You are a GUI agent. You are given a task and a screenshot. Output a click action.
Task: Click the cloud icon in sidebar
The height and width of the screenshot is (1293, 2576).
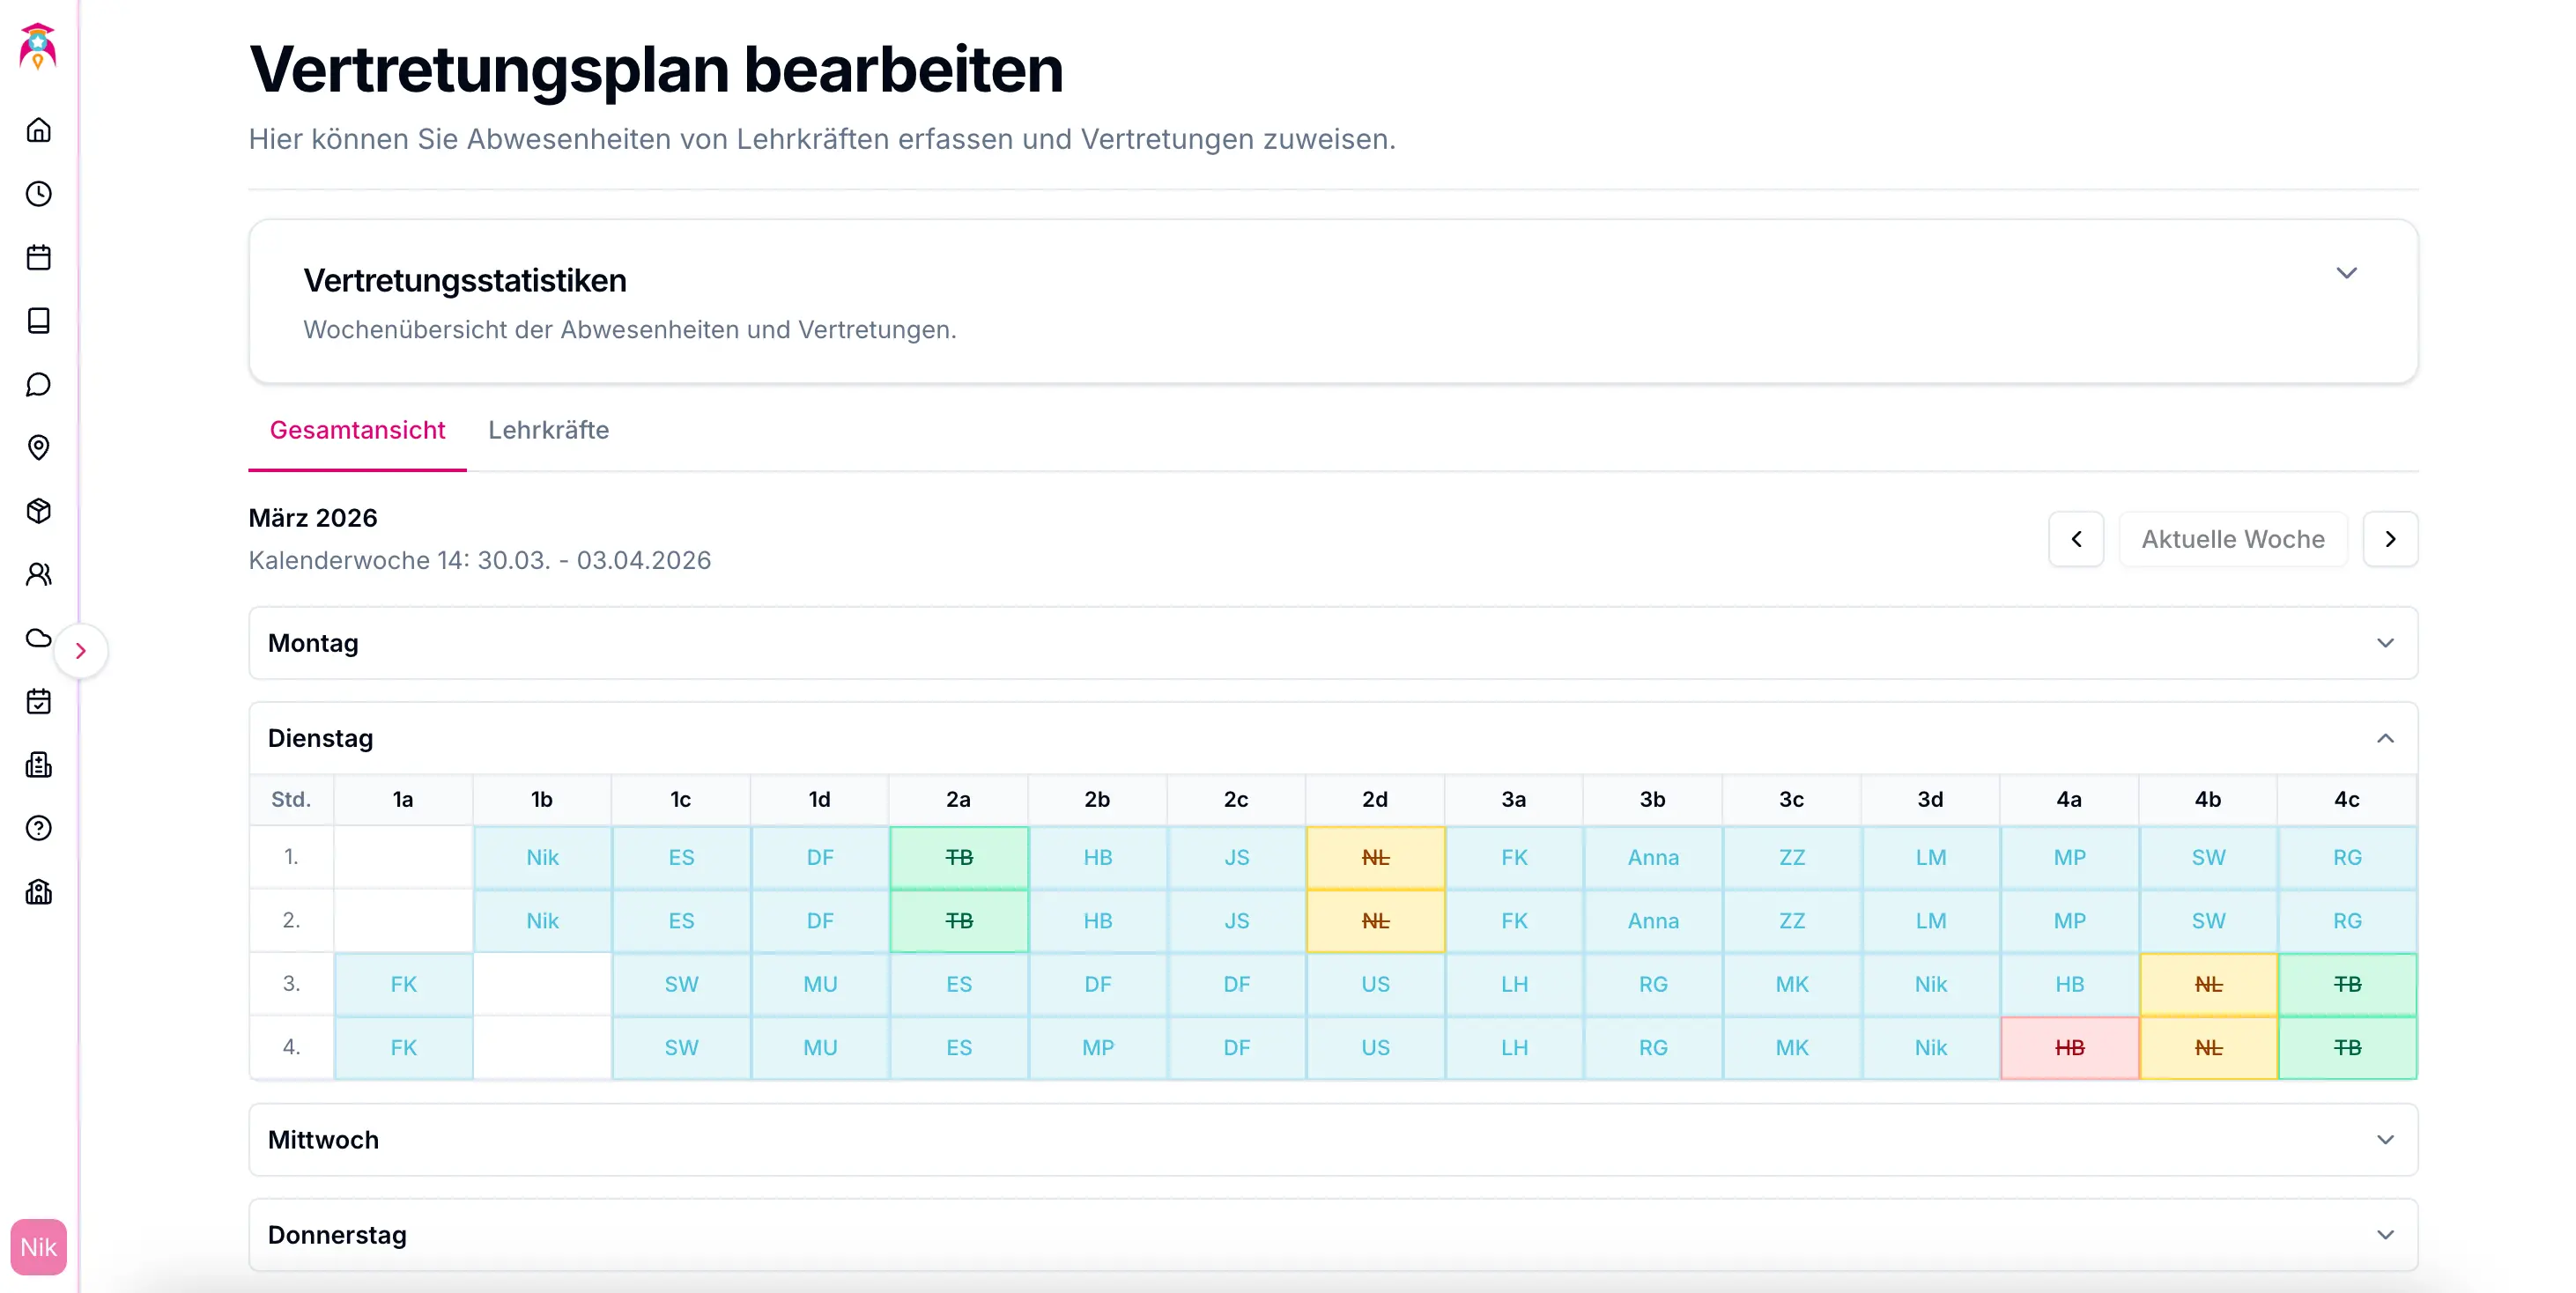(x=38, y=638)
